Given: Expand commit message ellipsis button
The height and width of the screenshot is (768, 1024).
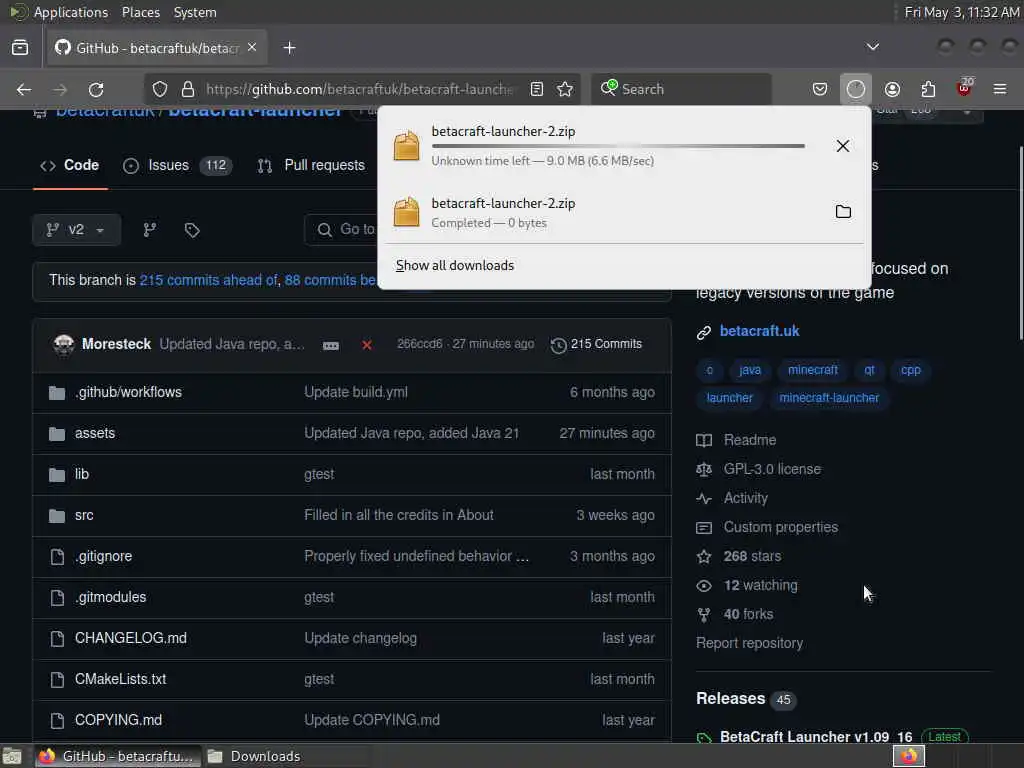Looking at the screenshot, I should [331, 345].
